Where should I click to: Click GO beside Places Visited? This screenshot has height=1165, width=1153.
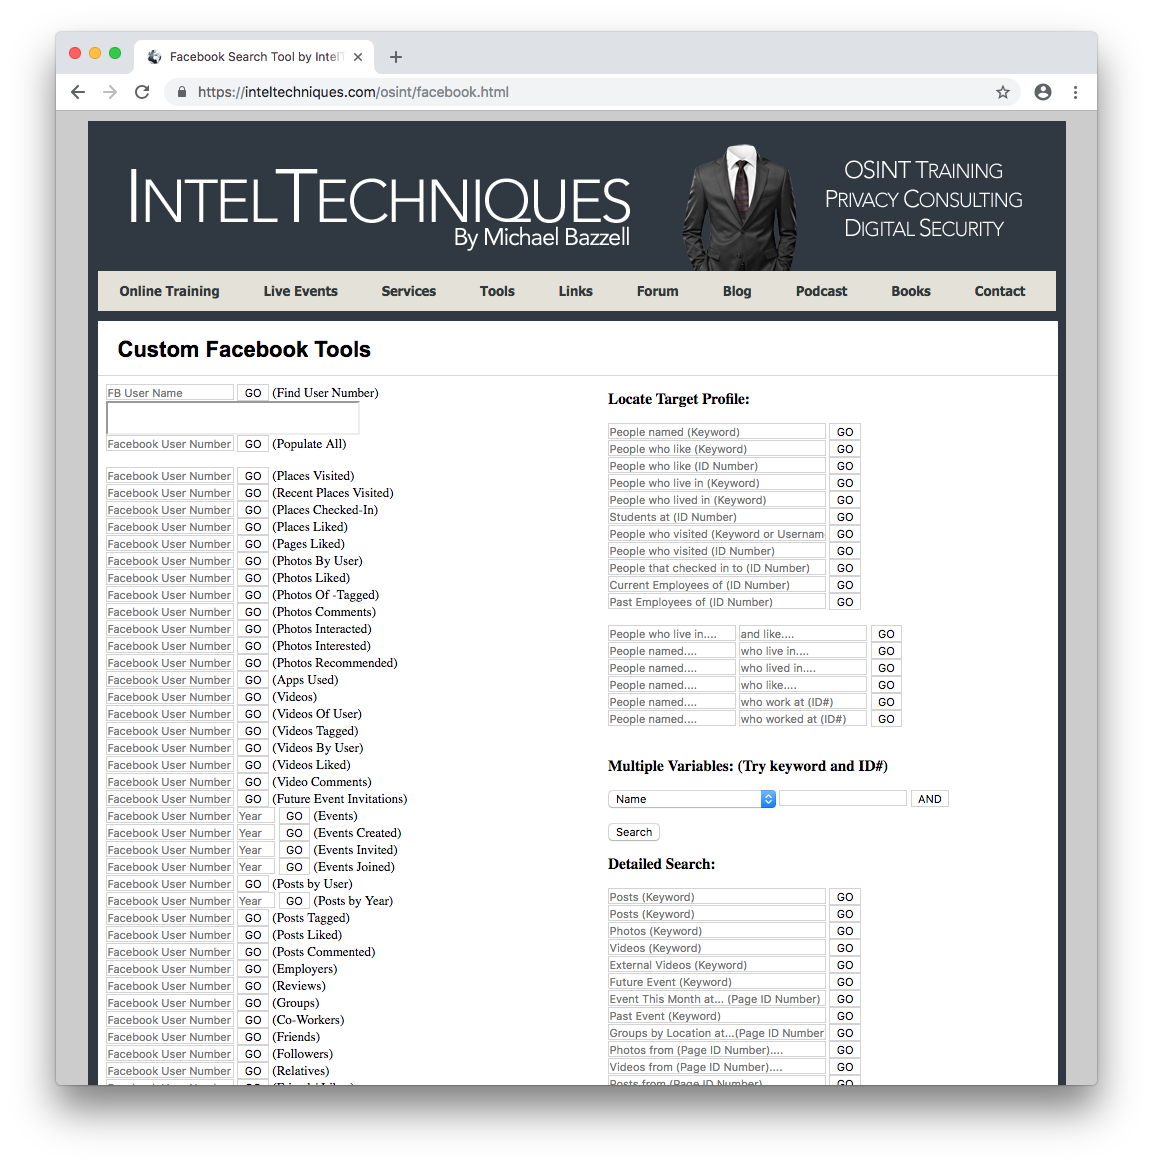[x=253, y=476]
